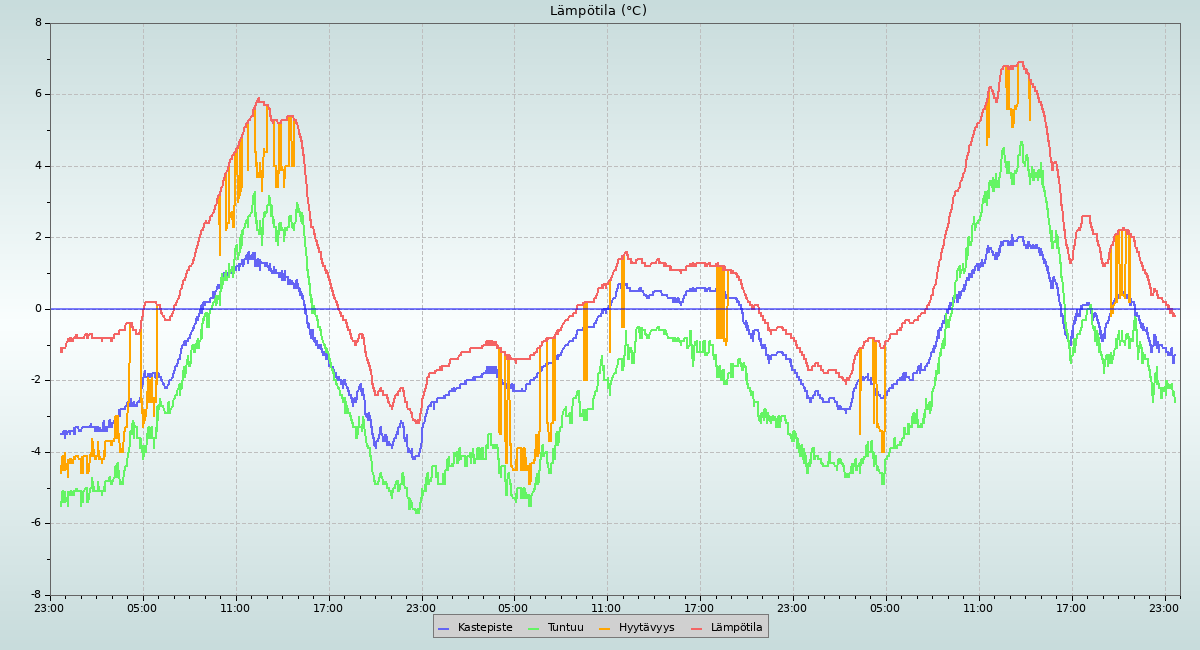Select the Tuntuu legend label

(565, 628)
